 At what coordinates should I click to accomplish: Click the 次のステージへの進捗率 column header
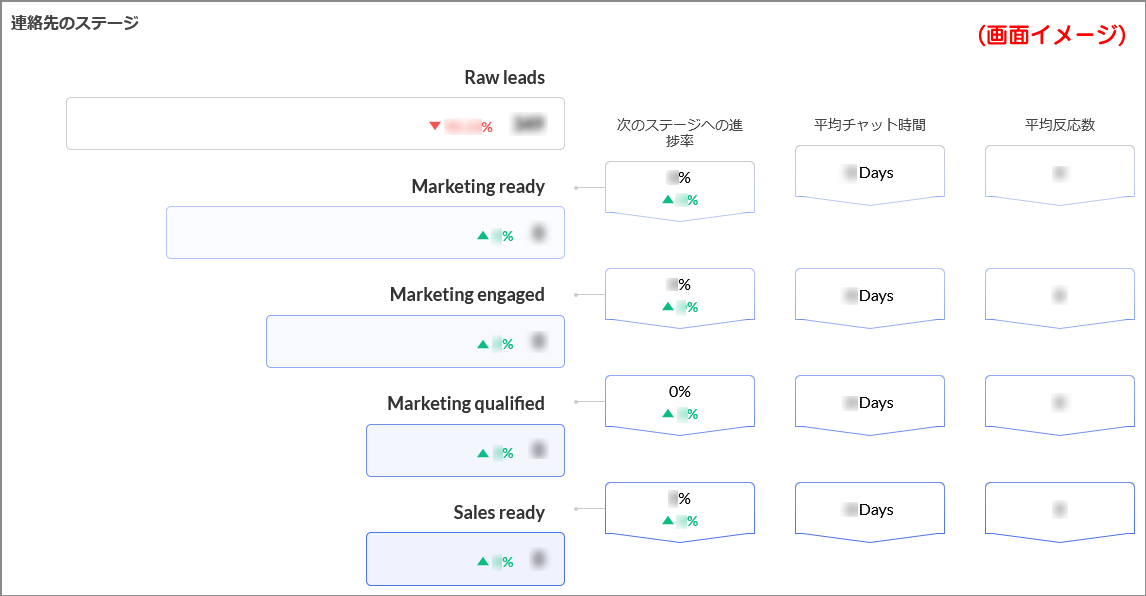pyautogui.click(x=680, y=133)
